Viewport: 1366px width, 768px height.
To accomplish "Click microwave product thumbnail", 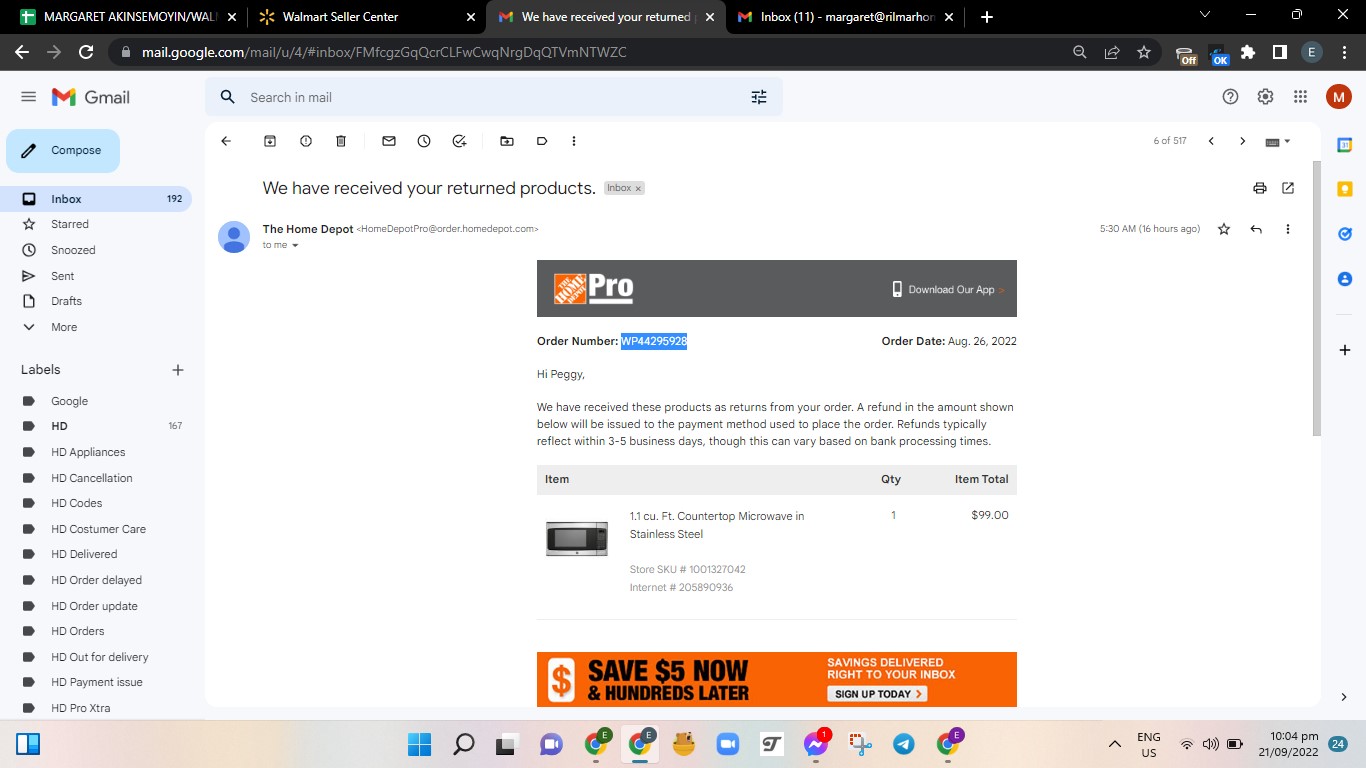I will click(577, 538).
